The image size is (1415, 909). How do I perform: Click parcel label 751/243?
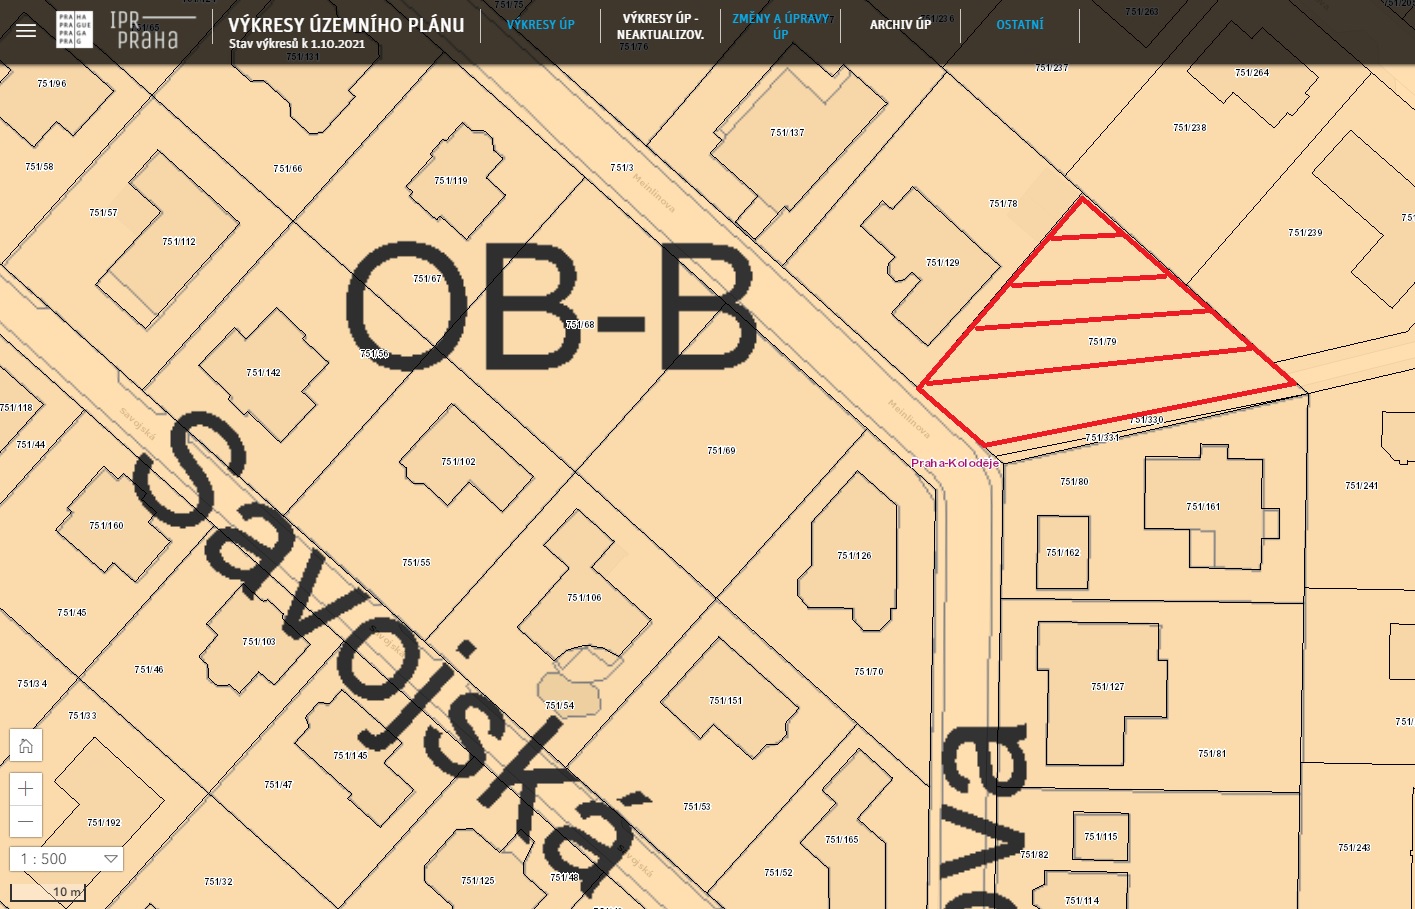(x=1354, y=848)
